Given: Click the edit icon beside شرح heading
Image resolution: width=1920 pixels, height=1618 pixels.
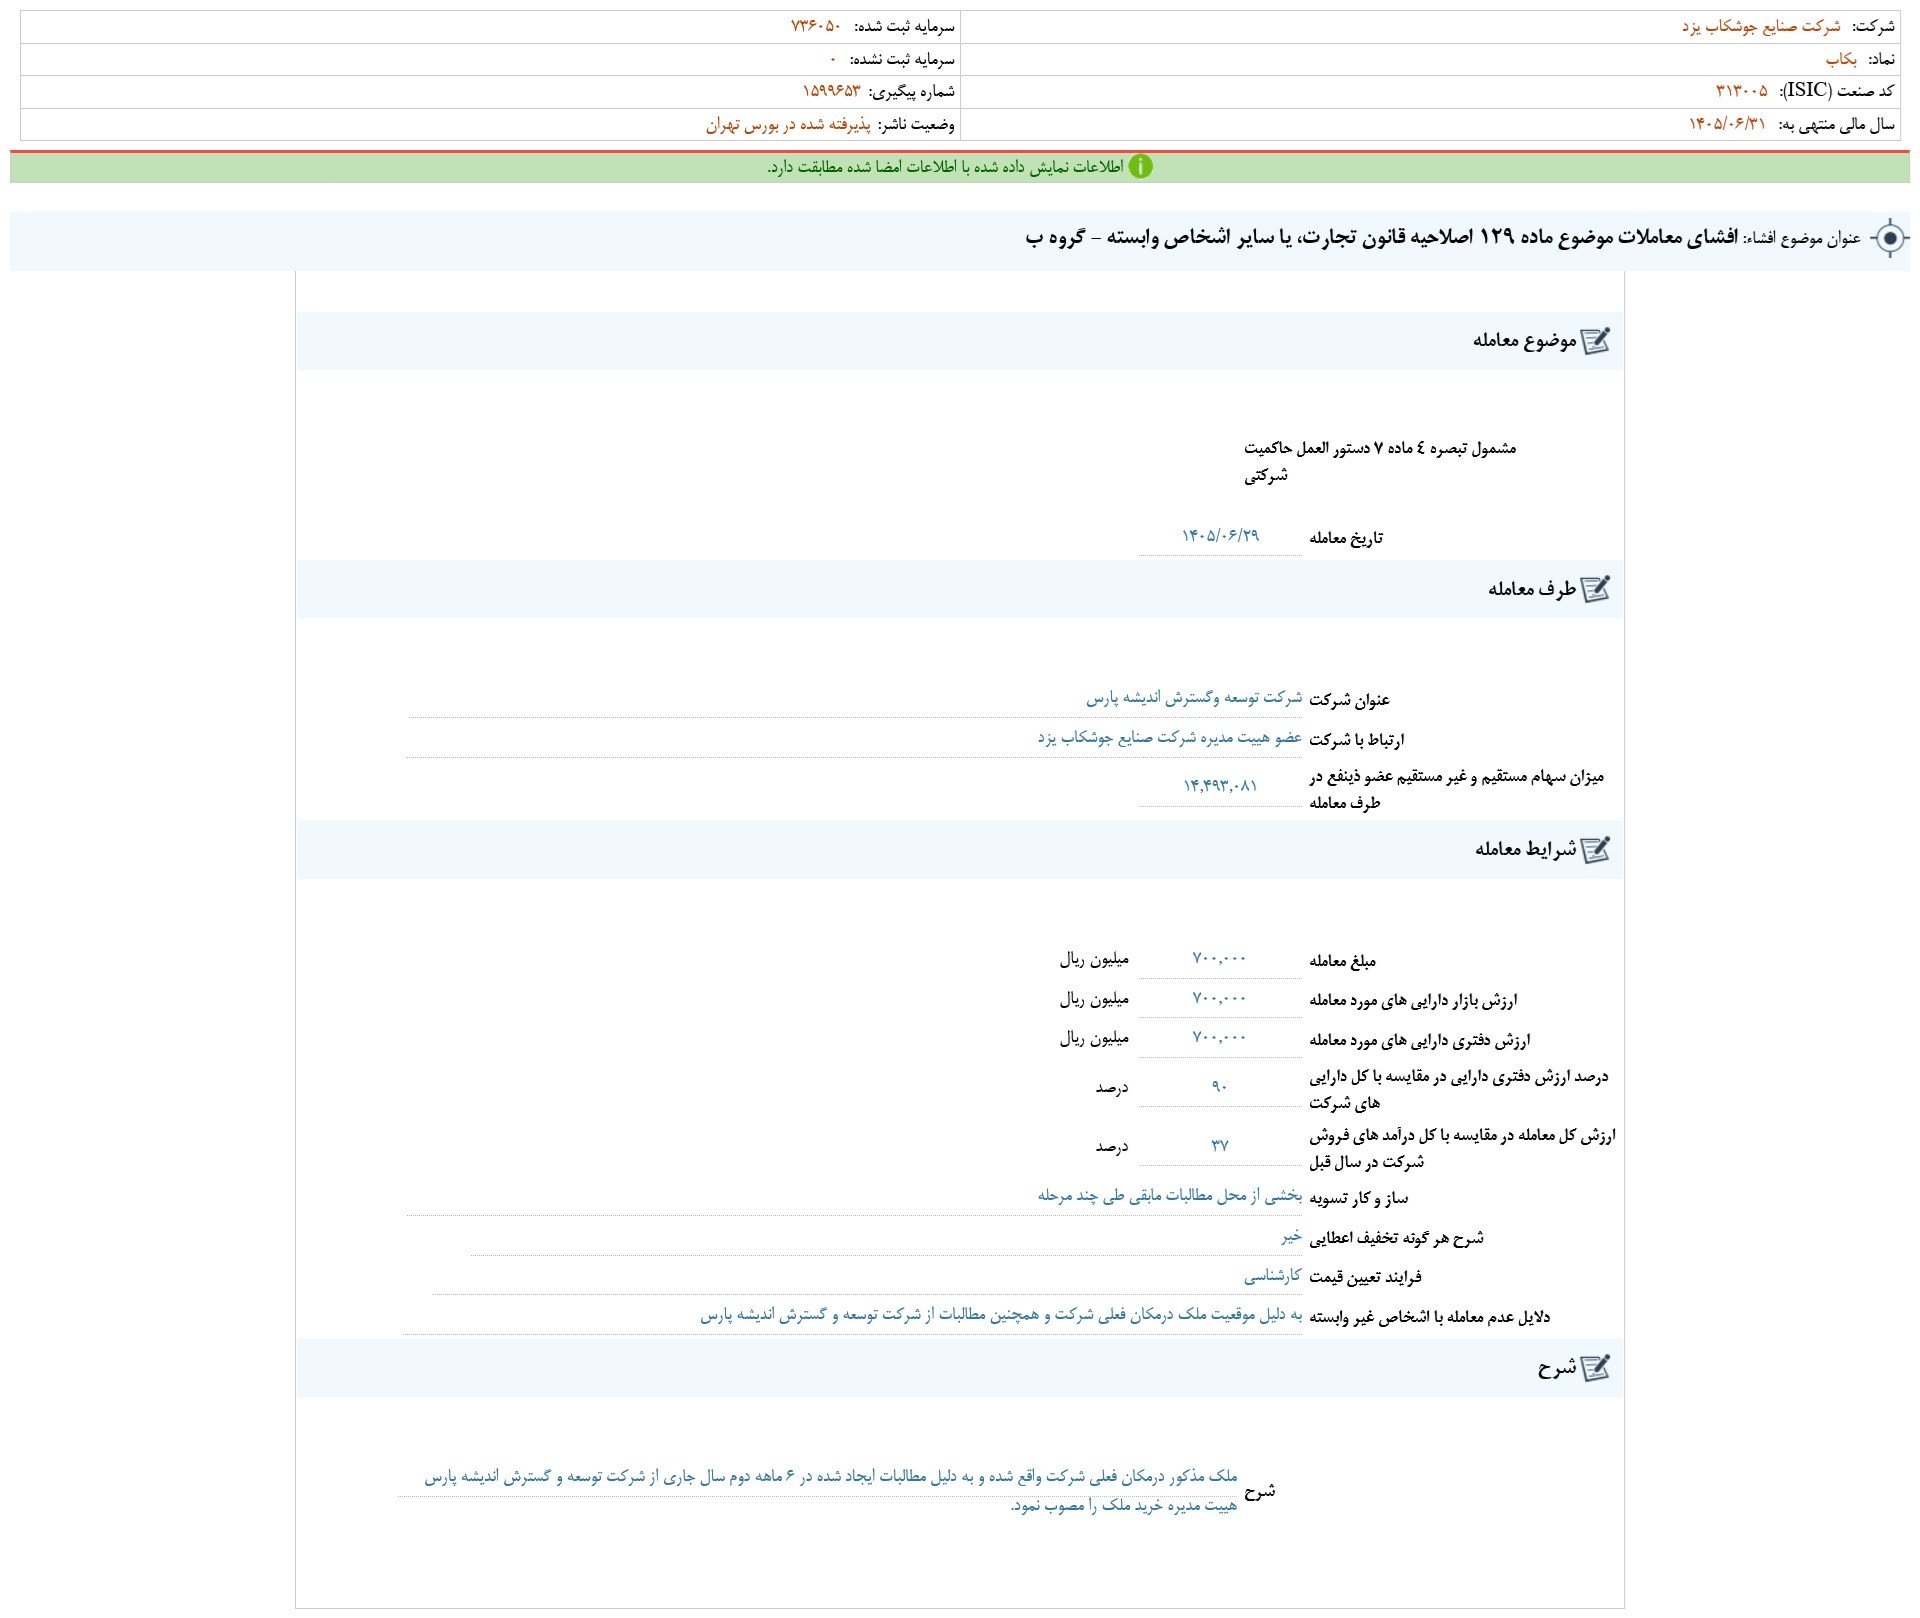Looking at the screenshot, I should point(1595,1368).
